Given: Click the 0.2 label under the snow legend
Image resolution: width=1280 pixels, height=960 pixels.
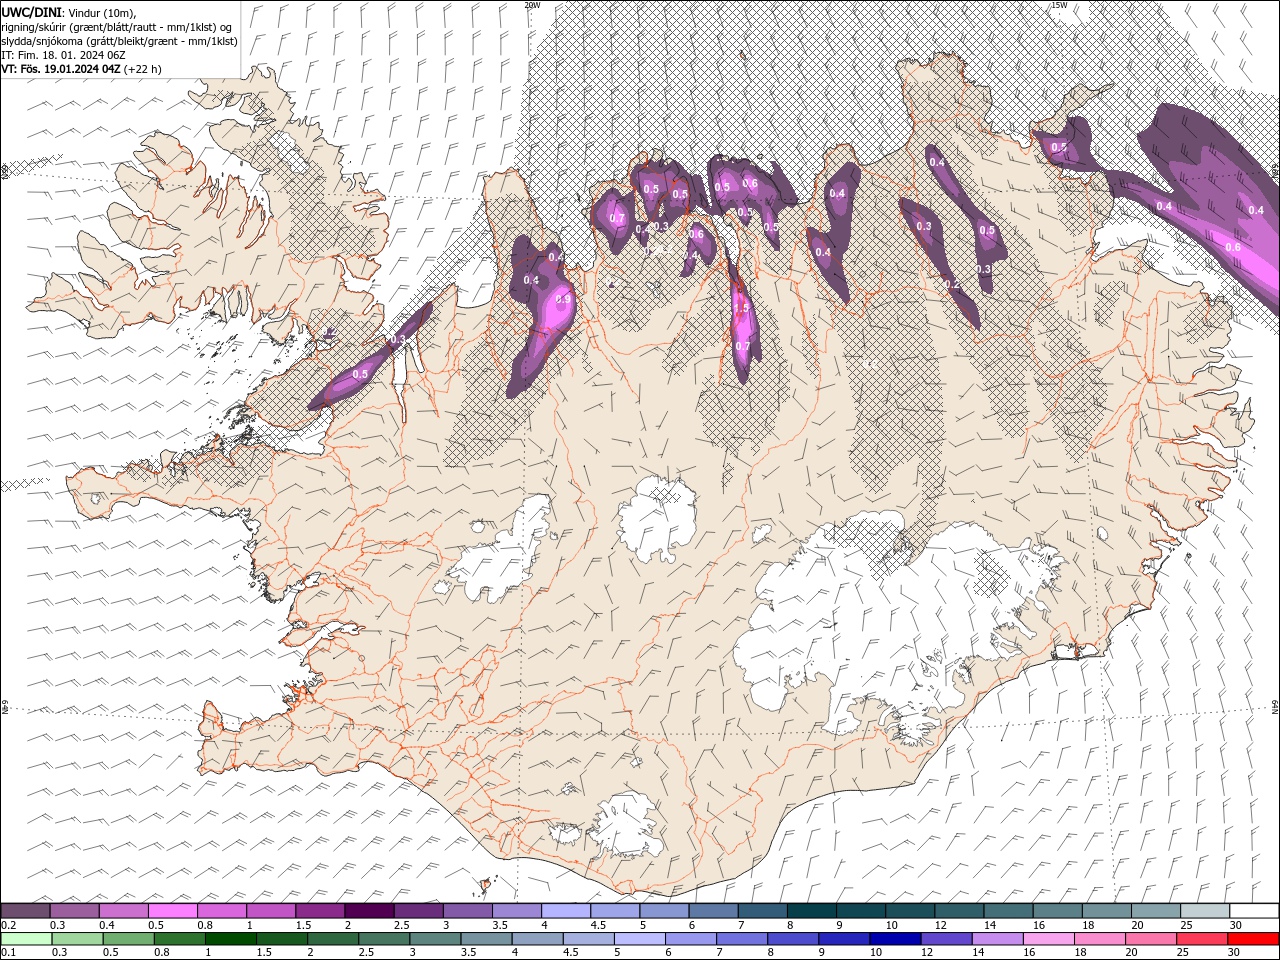Looking at the screenshot, I should pyautogui.click(x=8, y=925).
